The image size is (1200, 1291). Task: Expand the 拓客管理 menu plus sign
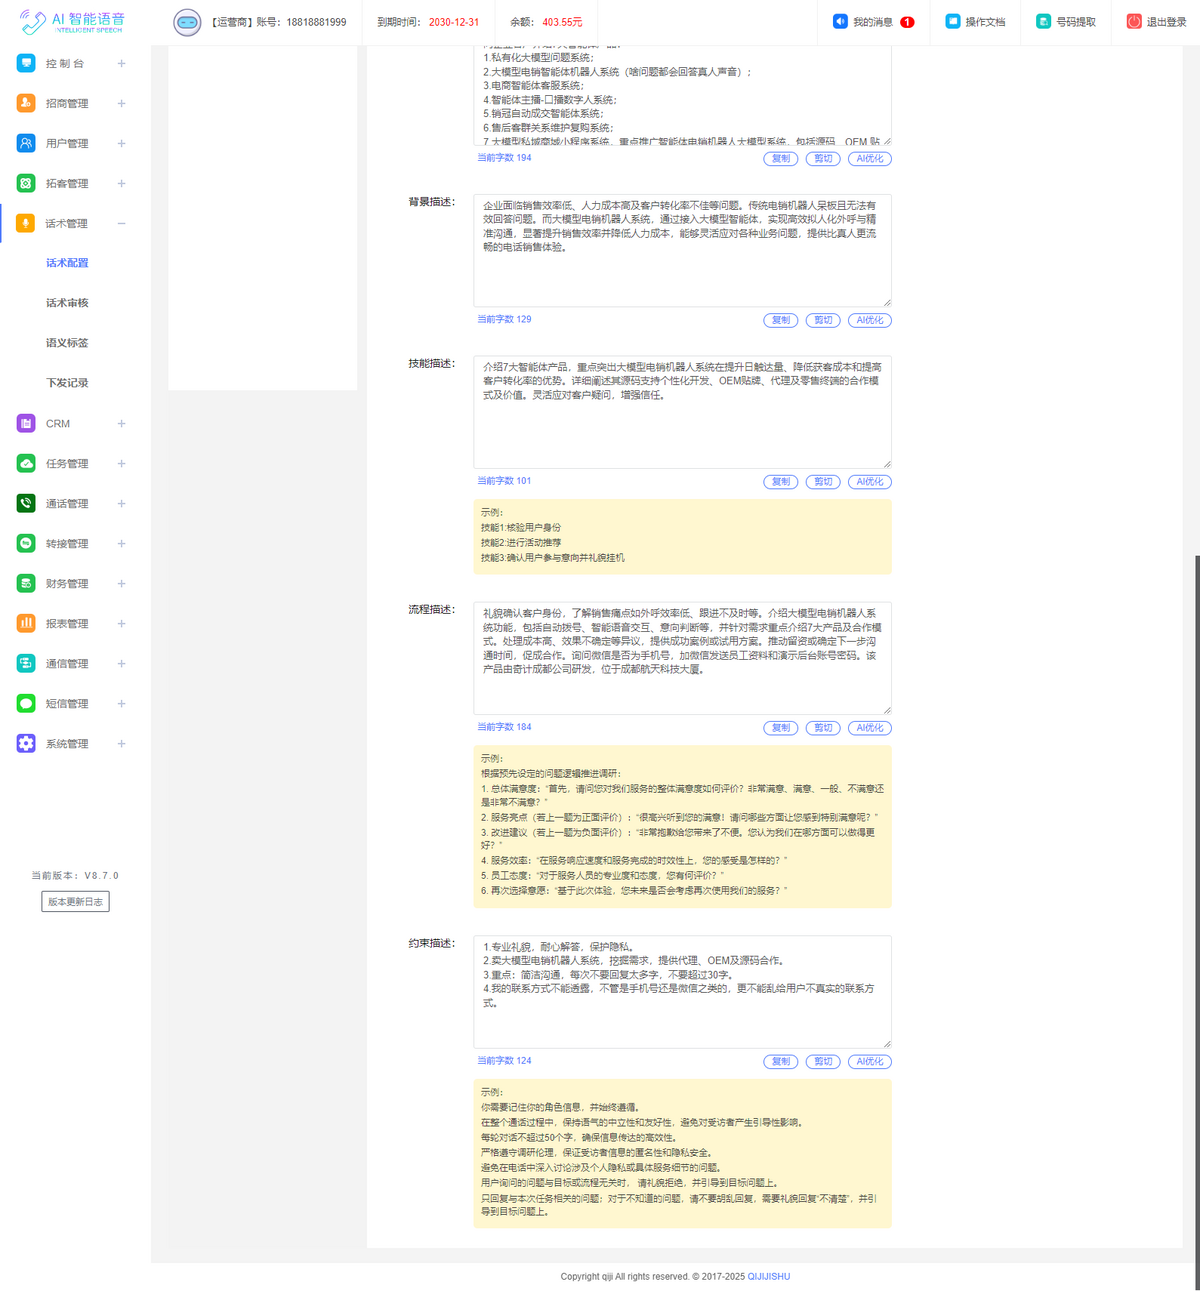click(x=121, y=183)
